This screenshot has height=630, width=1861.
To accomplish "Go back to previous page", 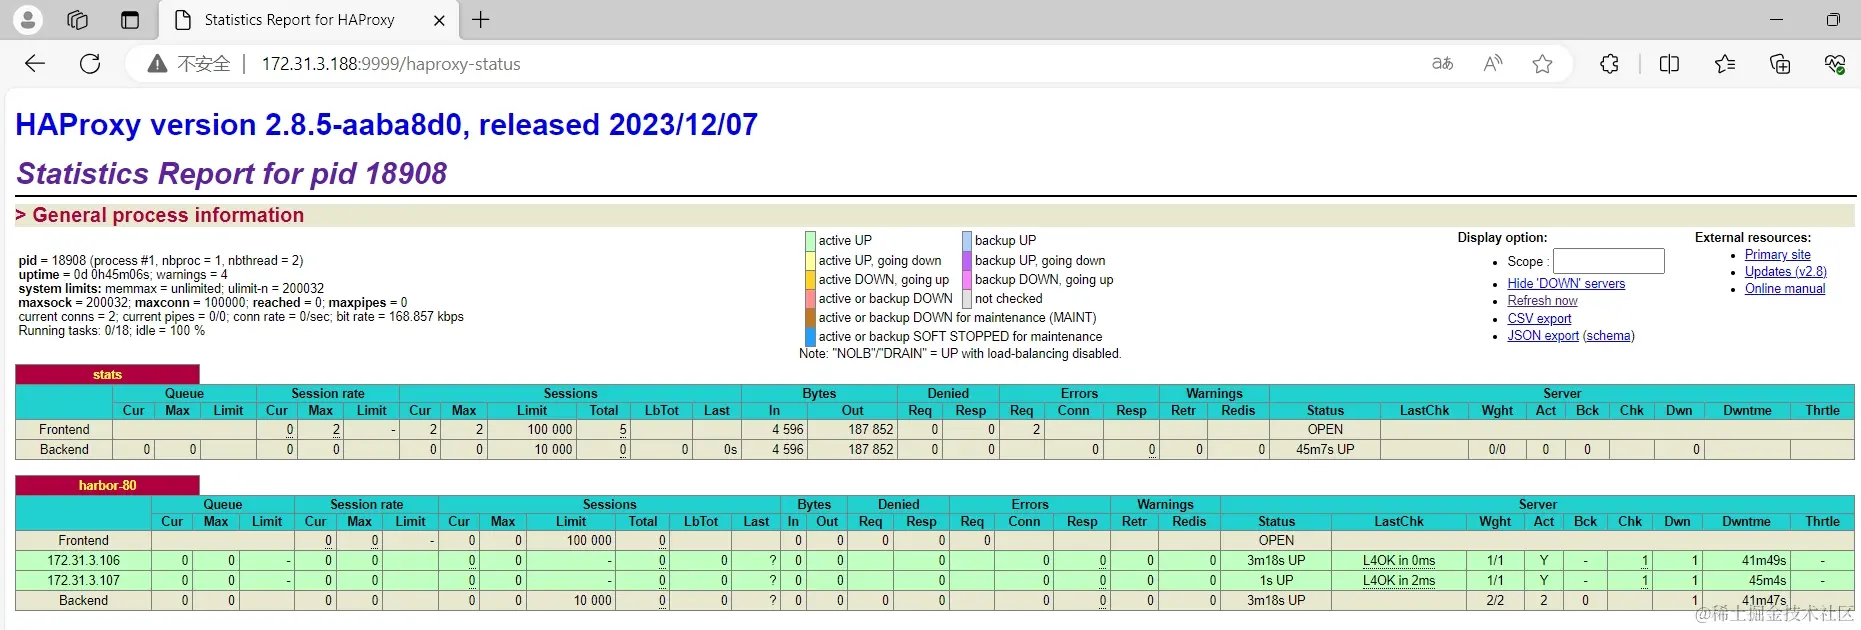I will point(35,64).
